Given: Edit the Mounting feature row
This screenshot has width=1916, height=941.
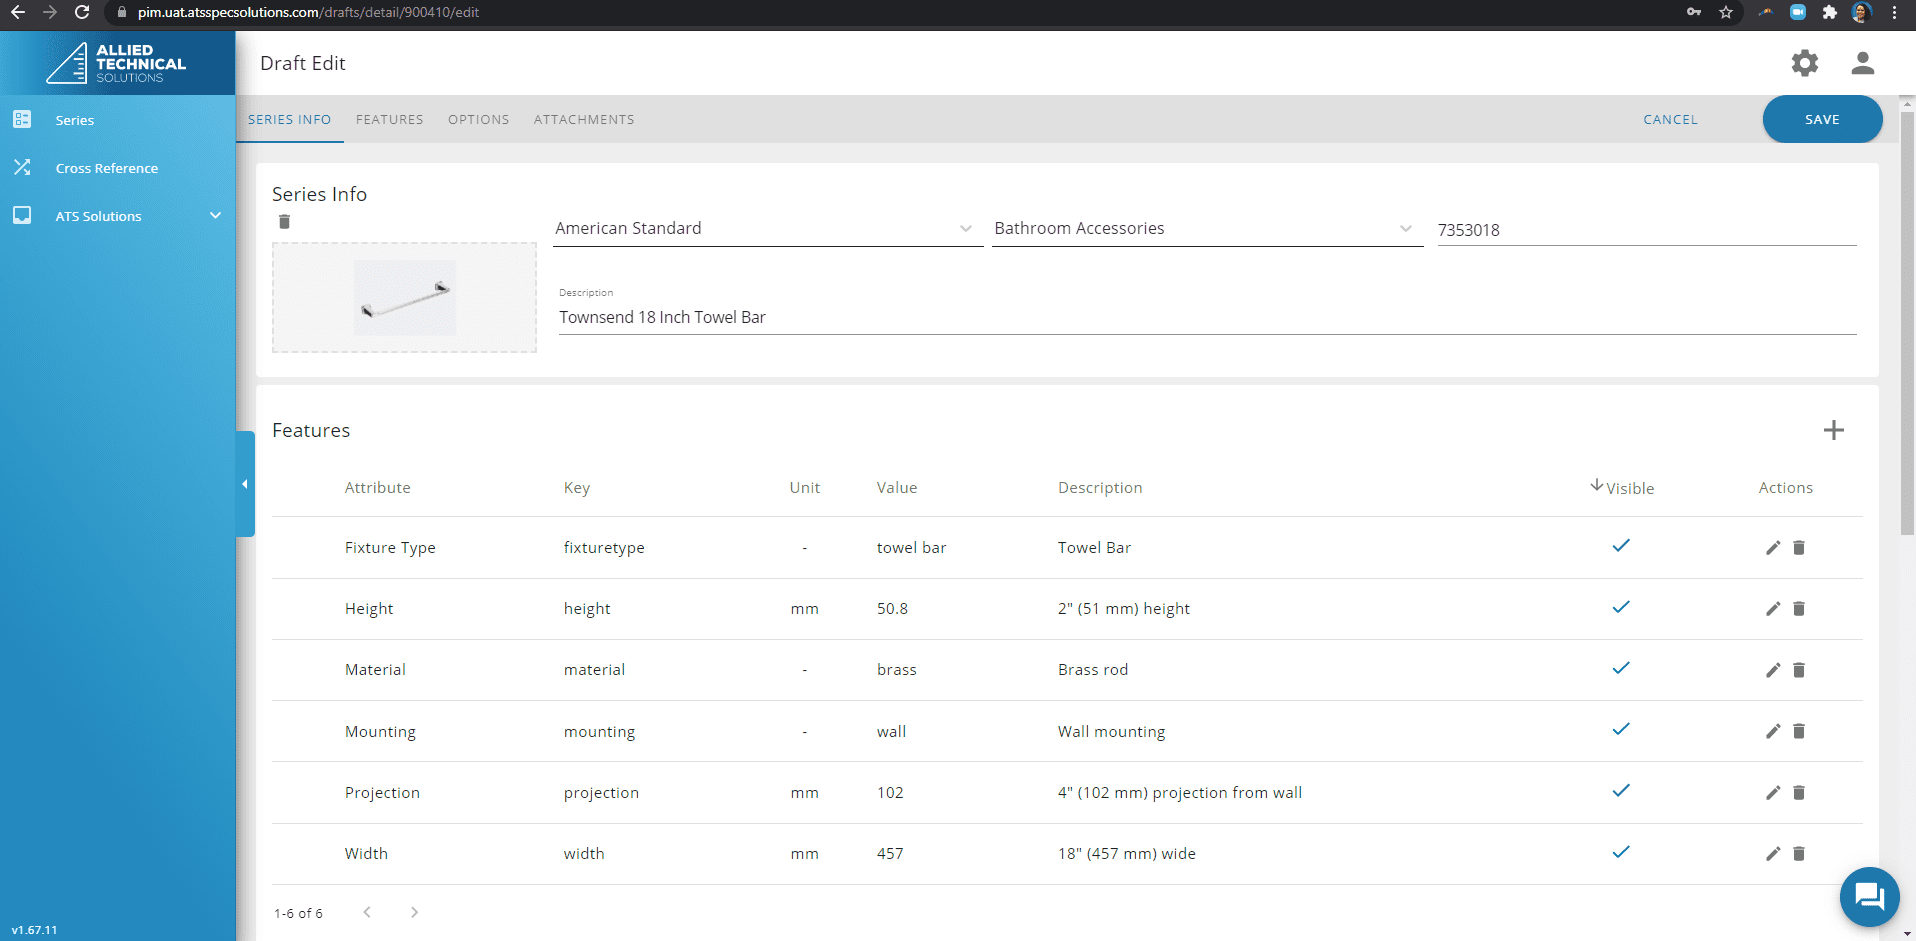Looking at the screenshot, I should tap(1773, 731).
